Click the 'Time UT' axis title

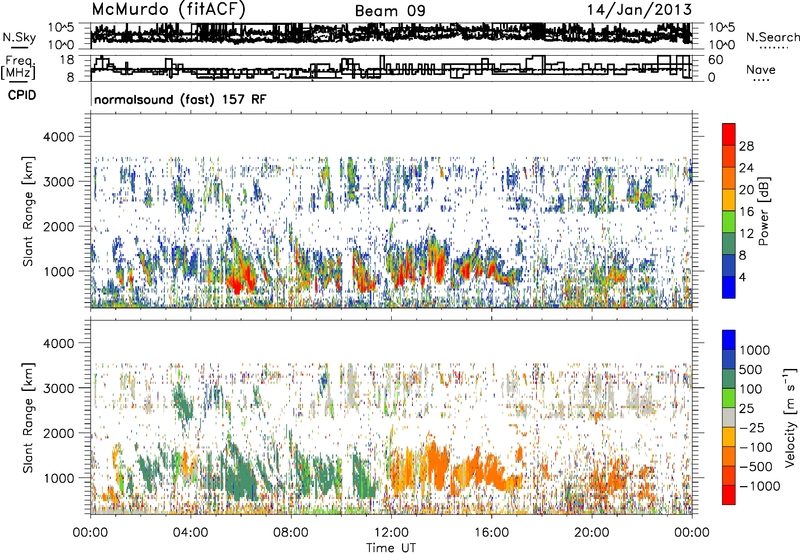click(391, 547)
